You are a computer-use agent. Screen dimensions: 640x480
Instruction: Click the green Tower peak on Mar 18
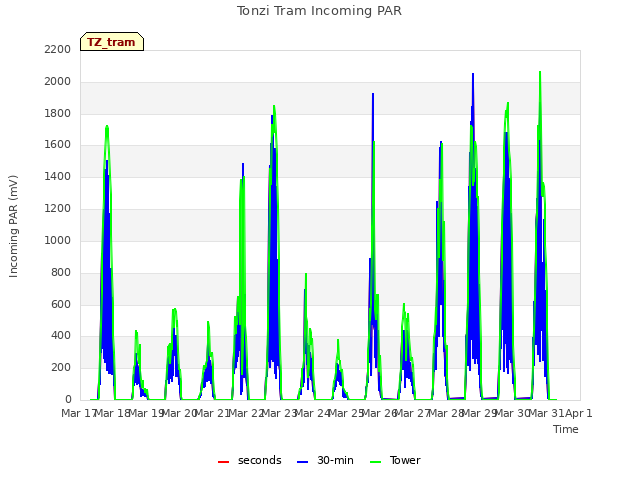[x=107, y=127]
